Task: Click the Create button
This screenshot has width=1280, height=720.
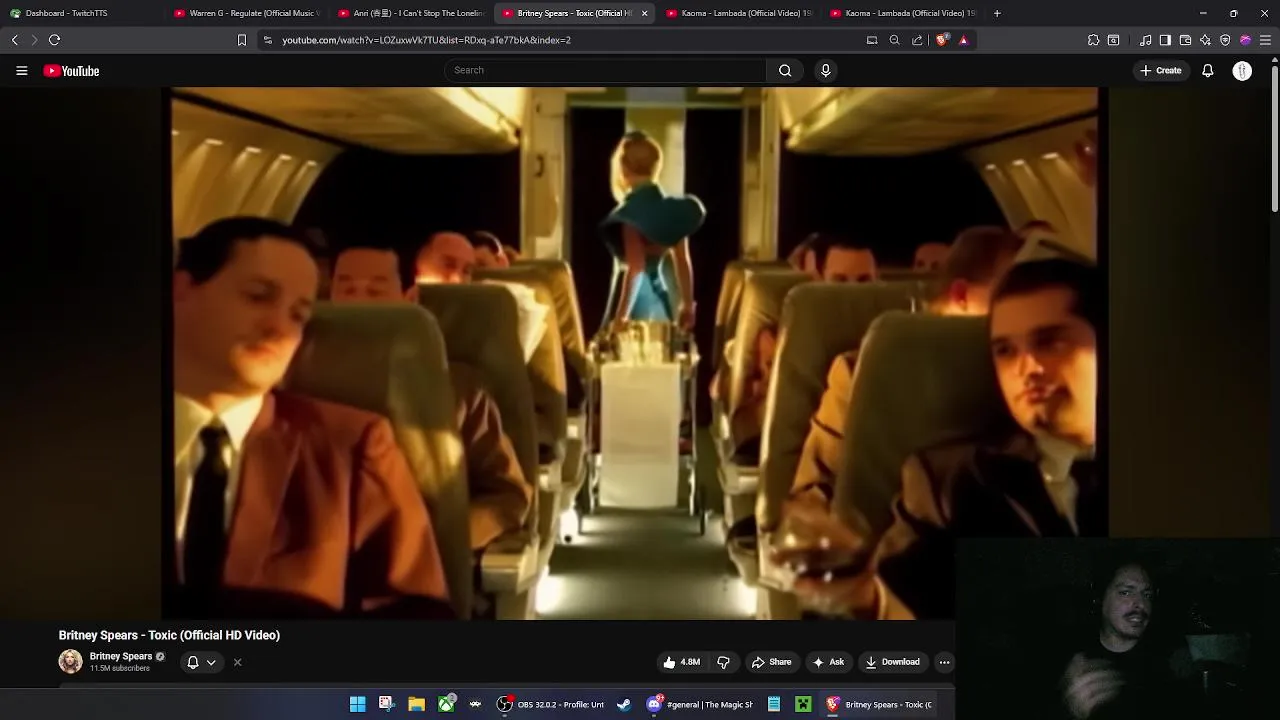Action: tap(1160, 71)
